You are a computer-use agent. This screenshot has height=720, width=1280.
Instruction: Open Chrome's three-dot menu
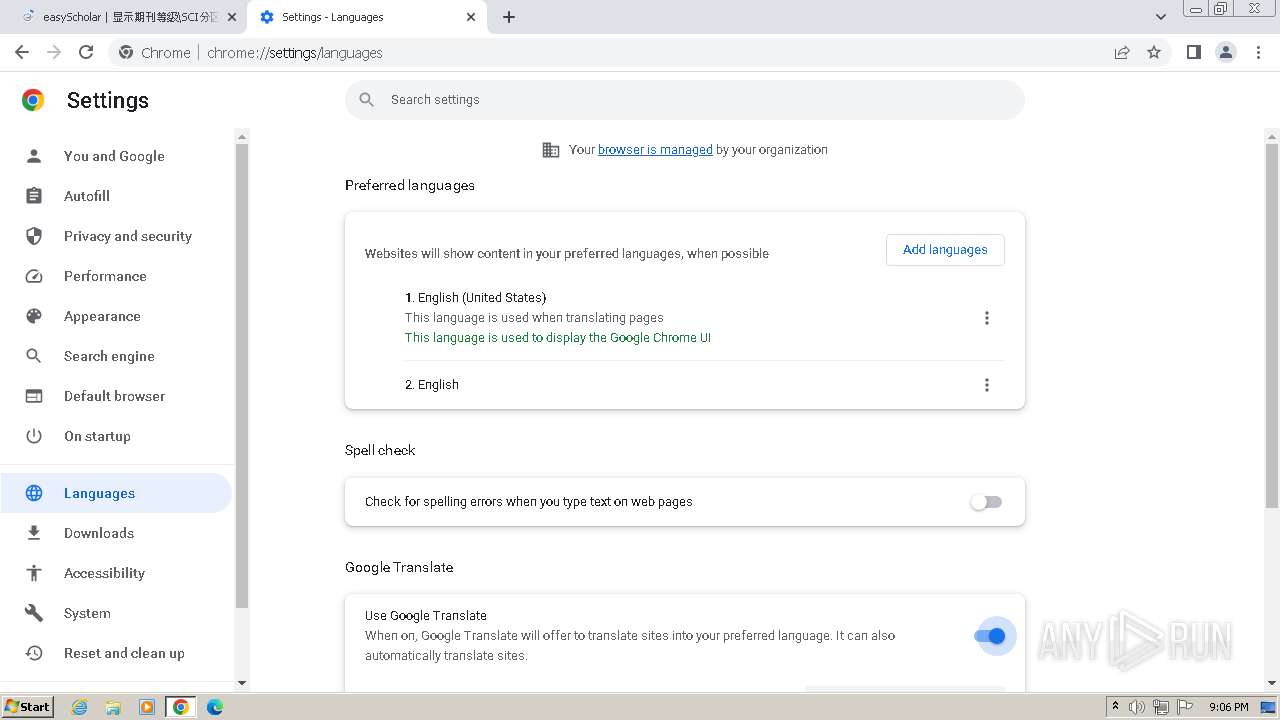coord(1259,53)
